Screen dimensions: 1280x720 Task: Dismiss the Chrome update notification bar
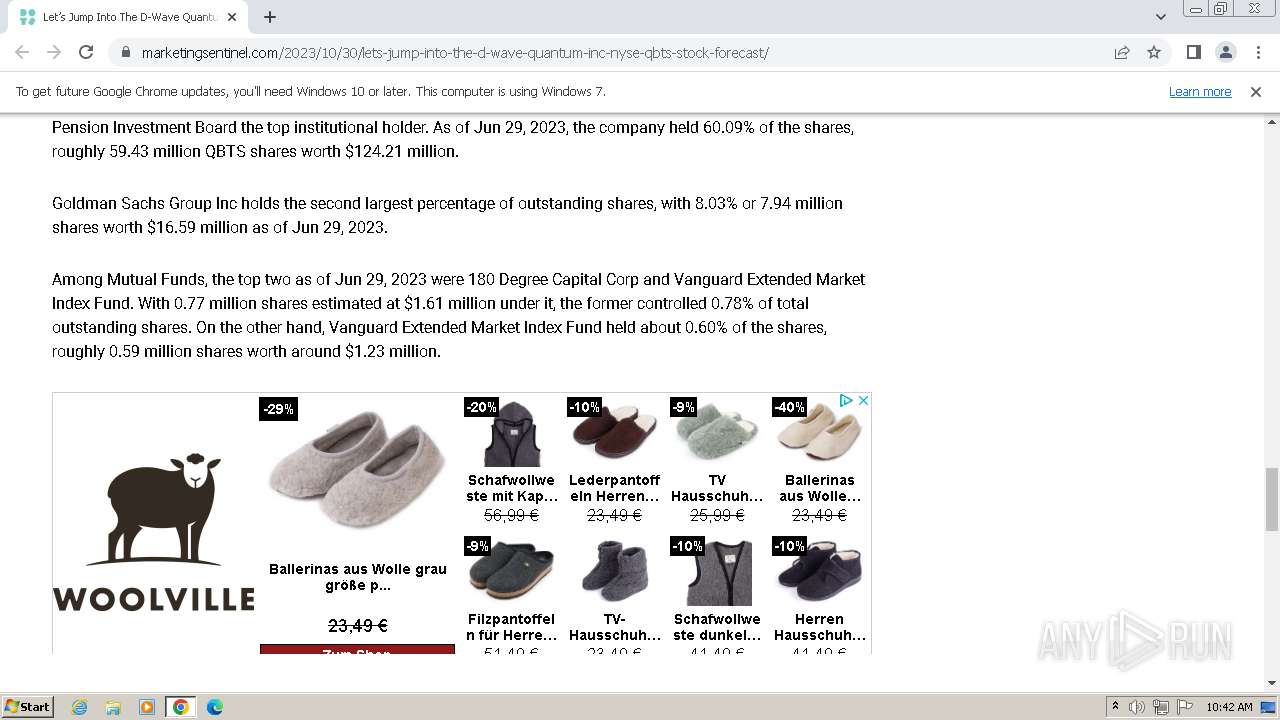1256,91
